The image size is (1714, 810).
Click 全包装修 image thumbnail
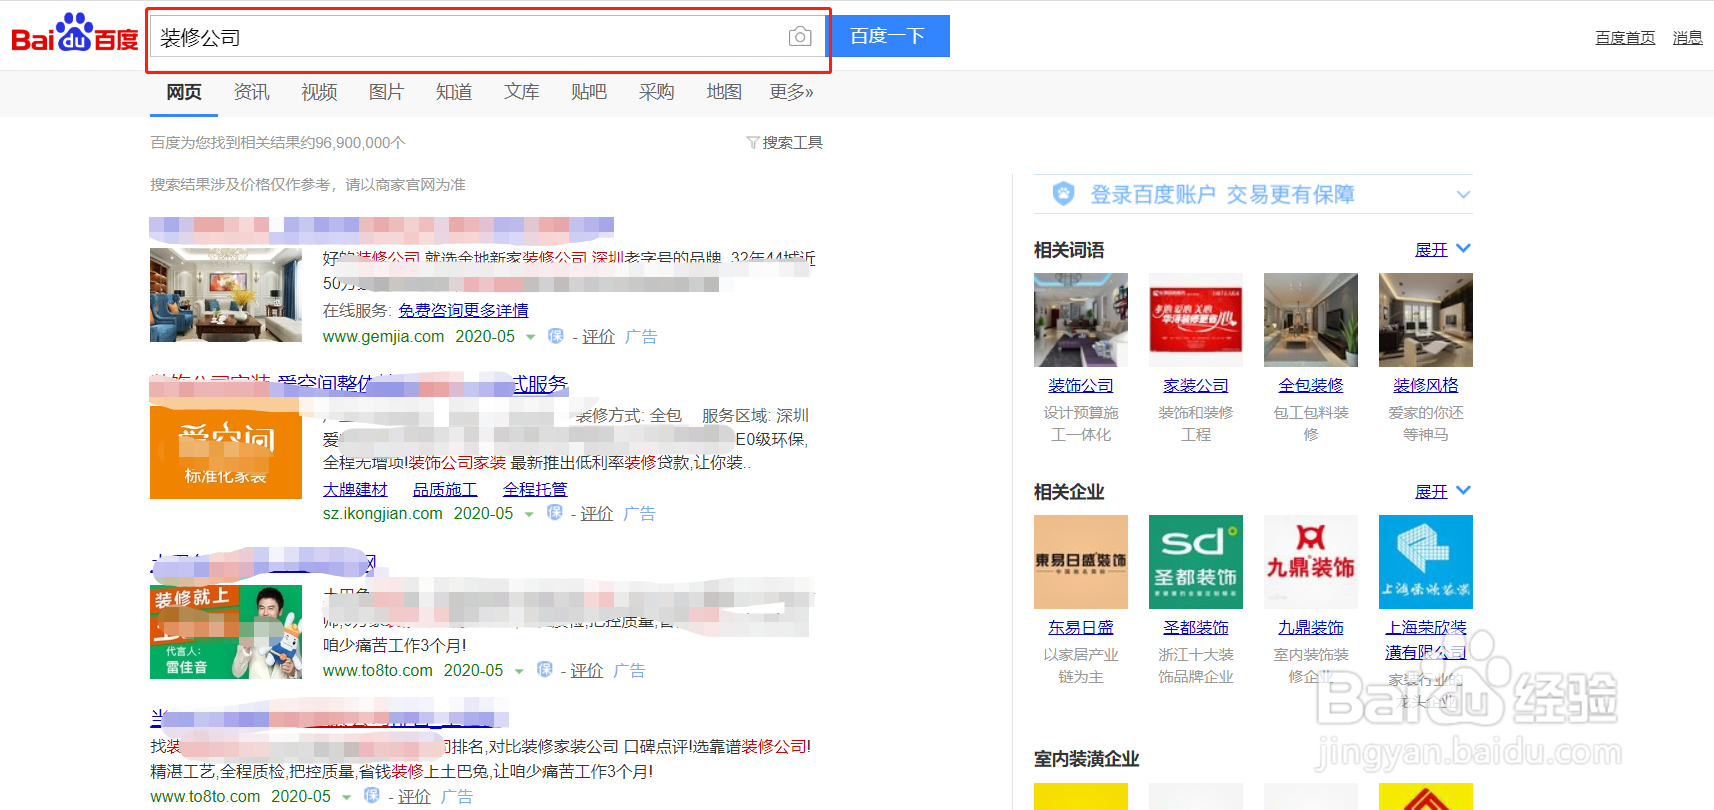coord(1311,320)
